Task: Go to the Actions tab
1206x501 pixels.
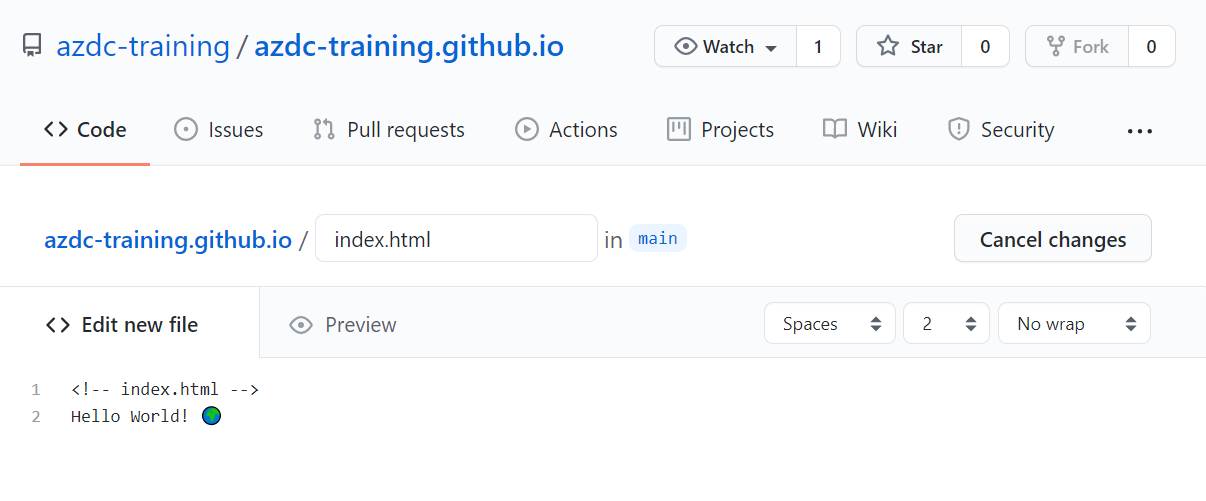Action: pyautogui.click(x=566, y=130)
